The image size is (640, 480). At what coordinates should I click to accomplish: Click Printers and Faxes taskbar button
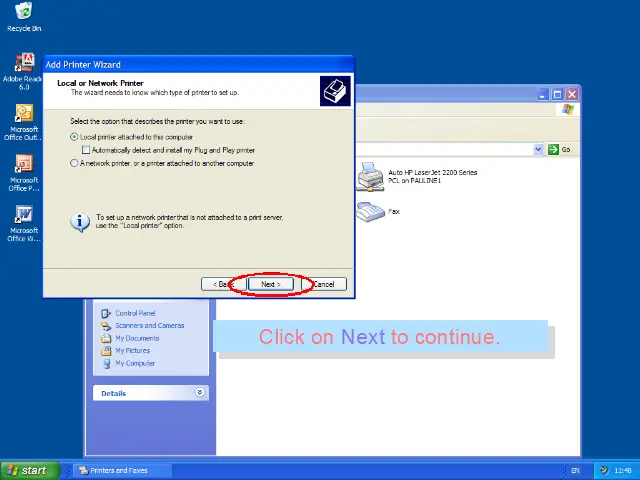point(122,470)
